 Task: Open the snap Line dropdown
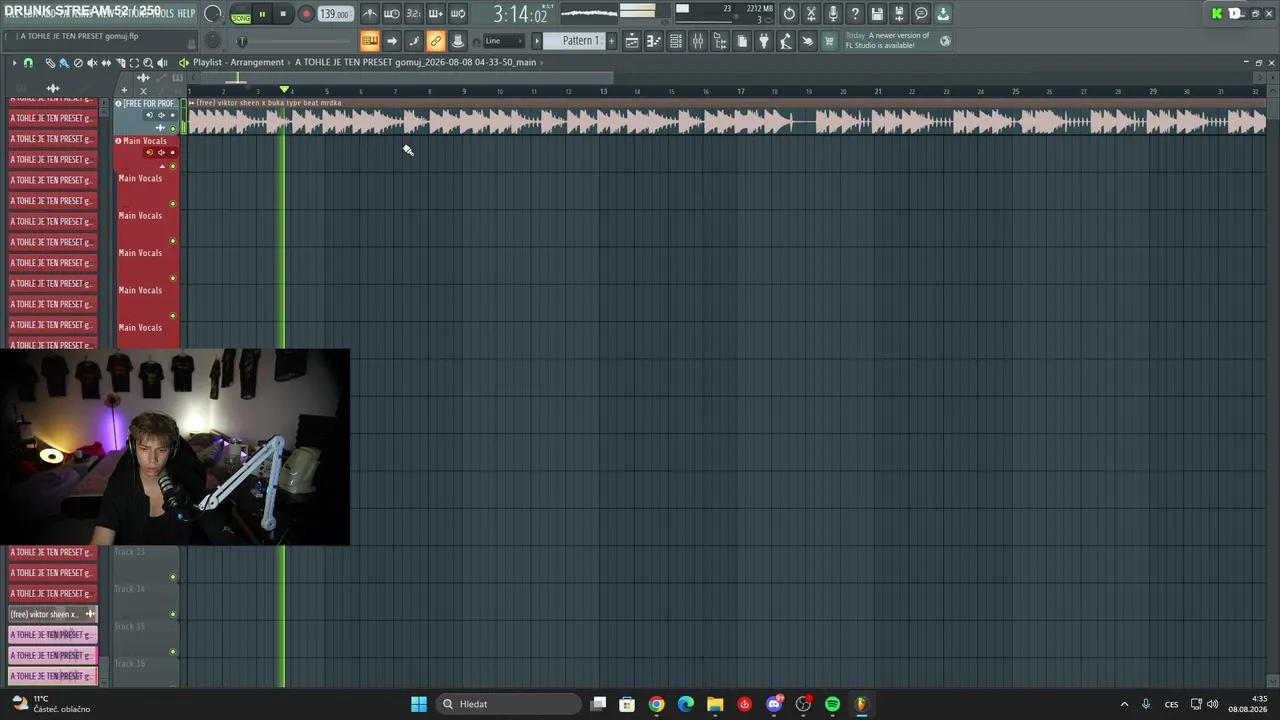pos(504,41)
